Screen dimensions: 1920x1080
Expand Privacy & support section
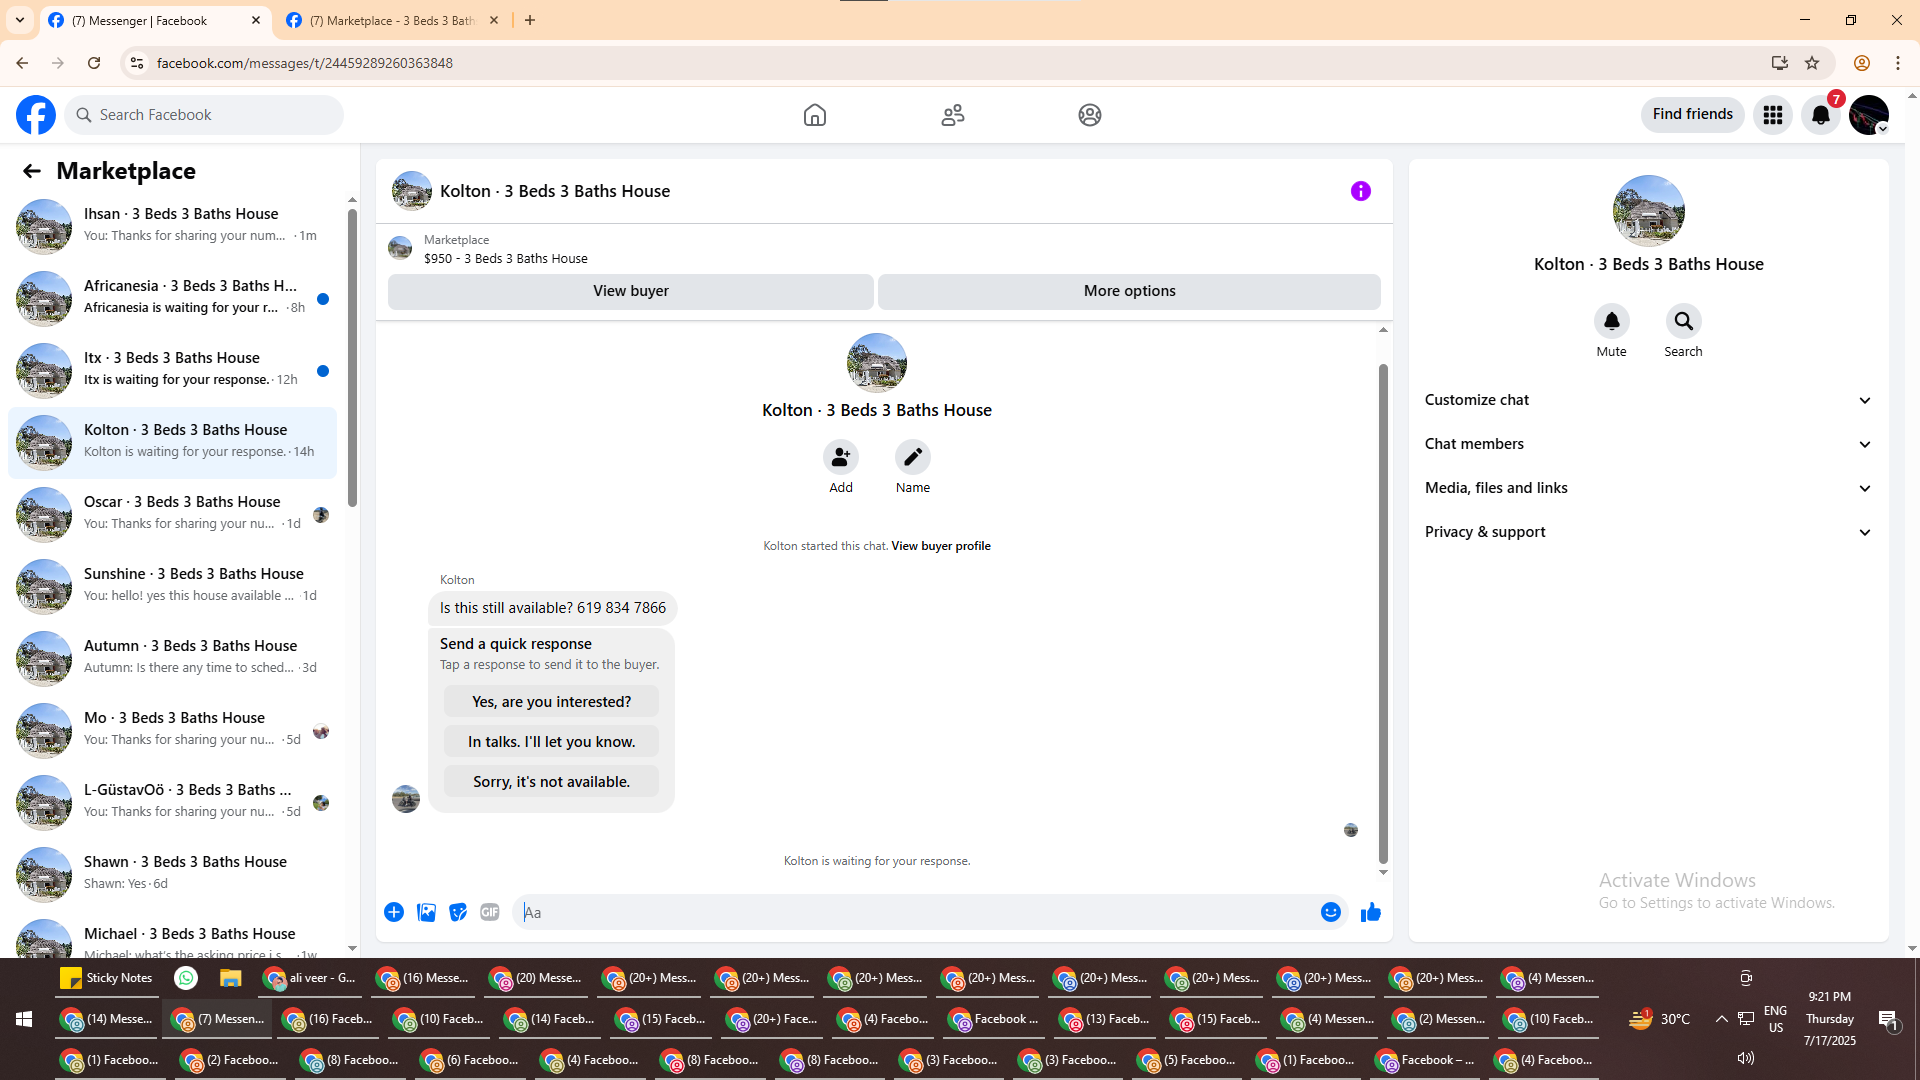tap(1649, 532)
